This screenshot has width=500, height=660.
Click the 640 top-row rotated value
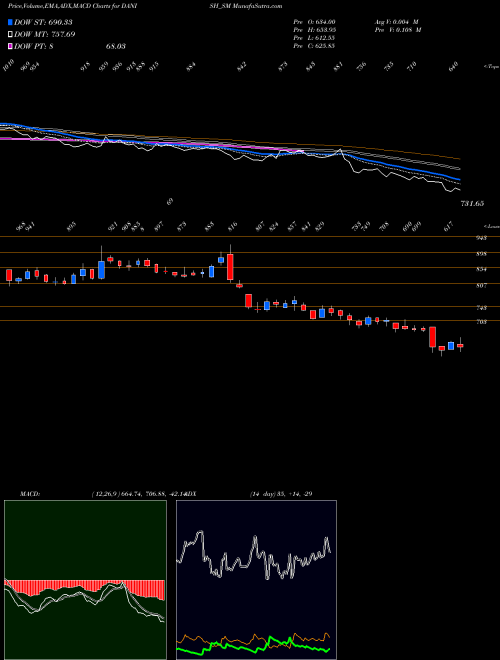[453, 66]
